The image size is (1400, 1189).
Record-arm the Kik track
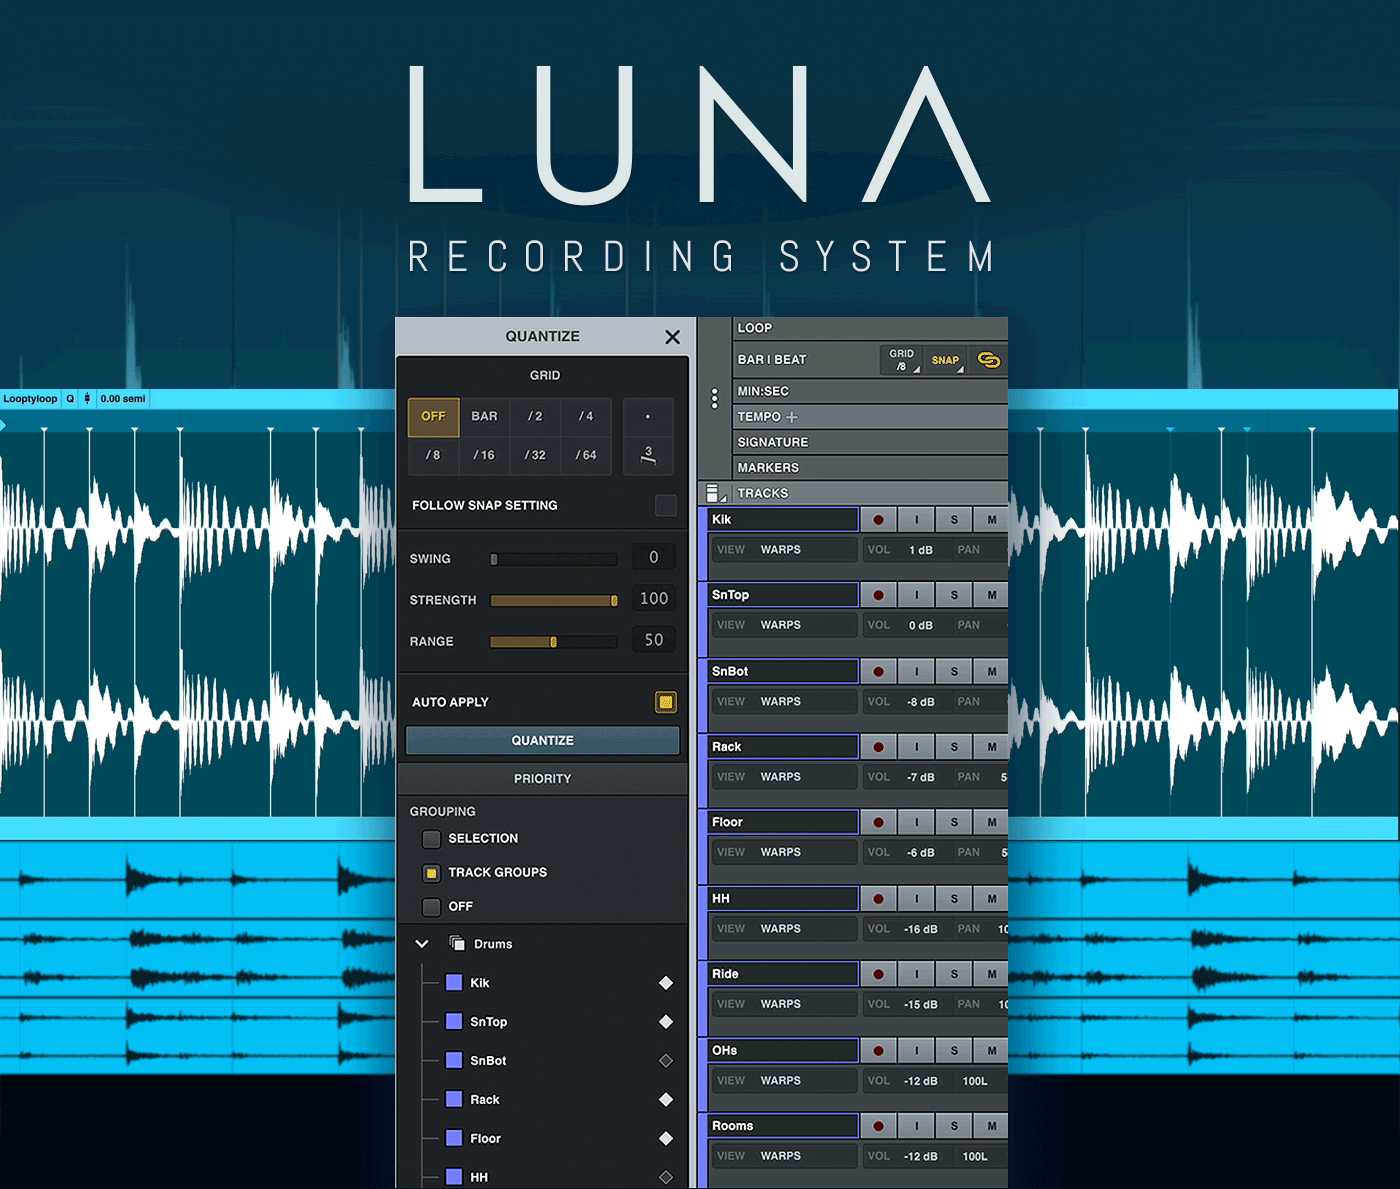click(878, 520)
